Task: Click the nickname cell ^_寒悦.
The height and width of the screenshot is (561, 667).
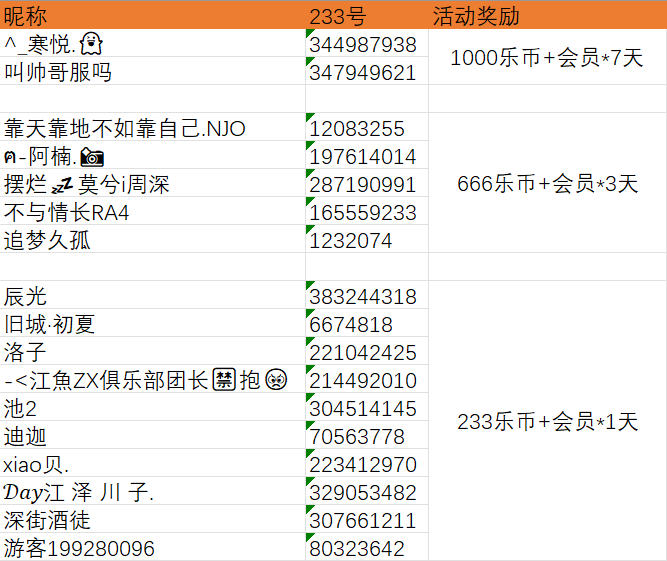Action: [x=152, y=43]
